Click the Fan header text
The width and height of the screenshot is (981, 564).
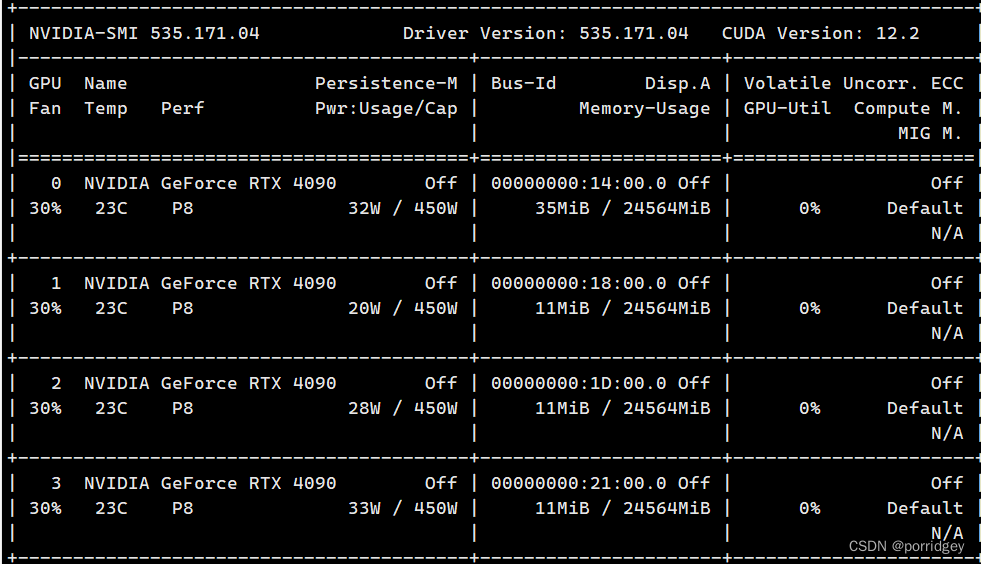(x=45, y=108)
